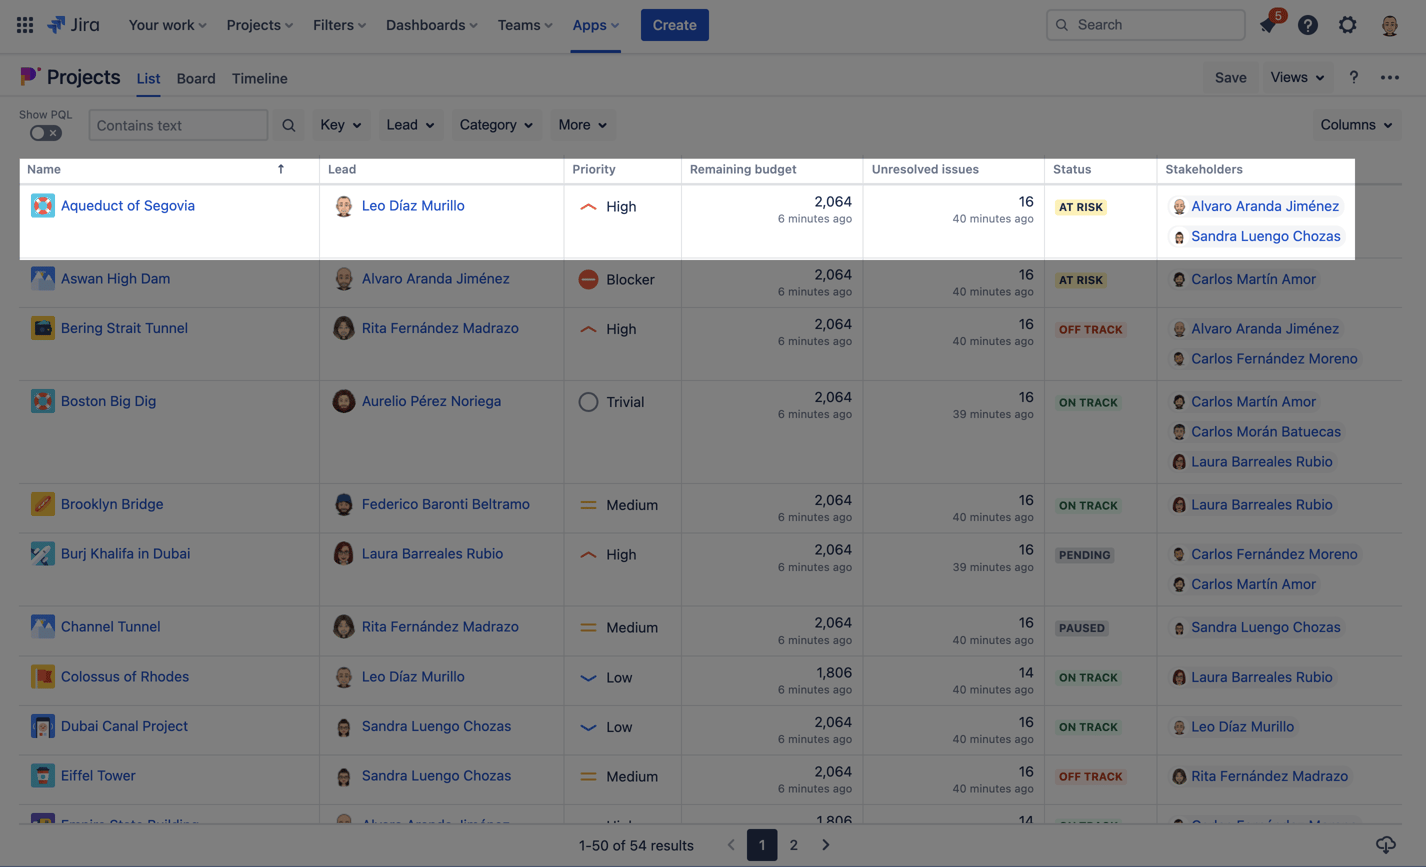Click the Jira logo
Viewport: 1426px width, 867px height.
click(x=72, y=24)
